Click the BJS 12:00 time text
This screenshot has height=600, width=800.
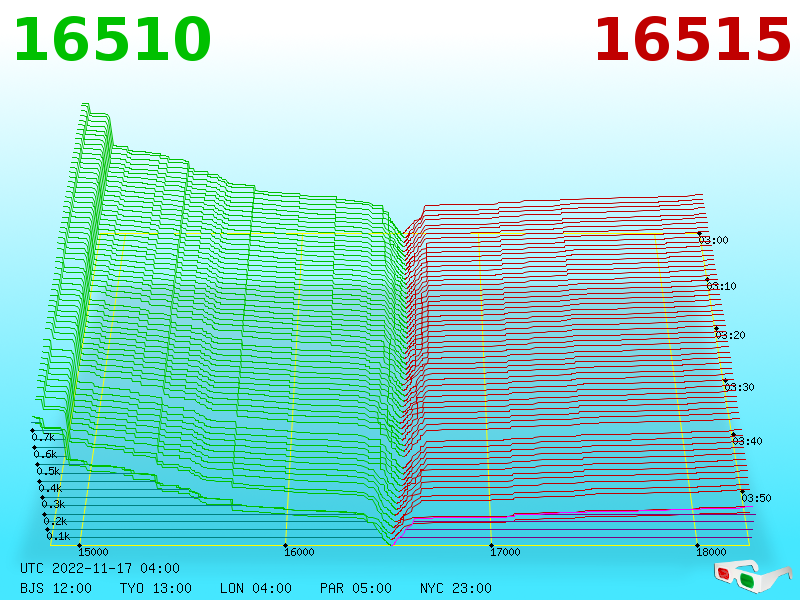(x=56, y=588)
